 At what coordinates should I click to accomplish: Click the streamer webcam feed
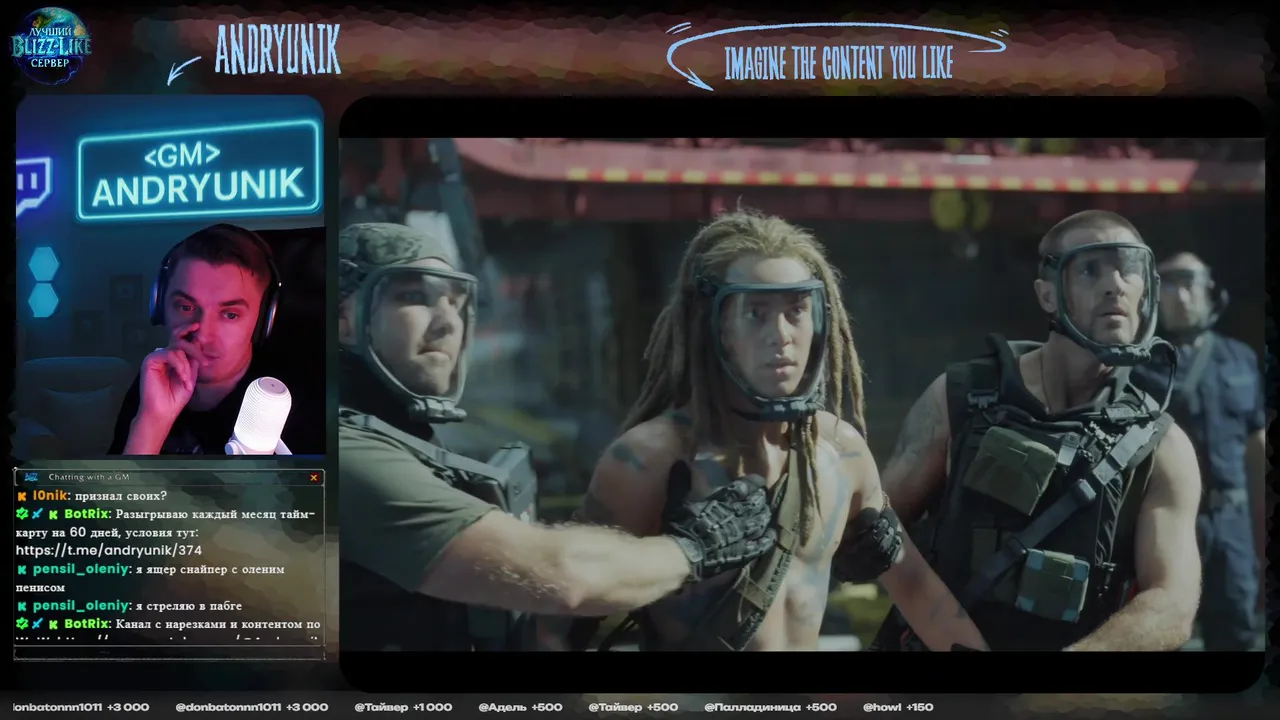[170, 275]
